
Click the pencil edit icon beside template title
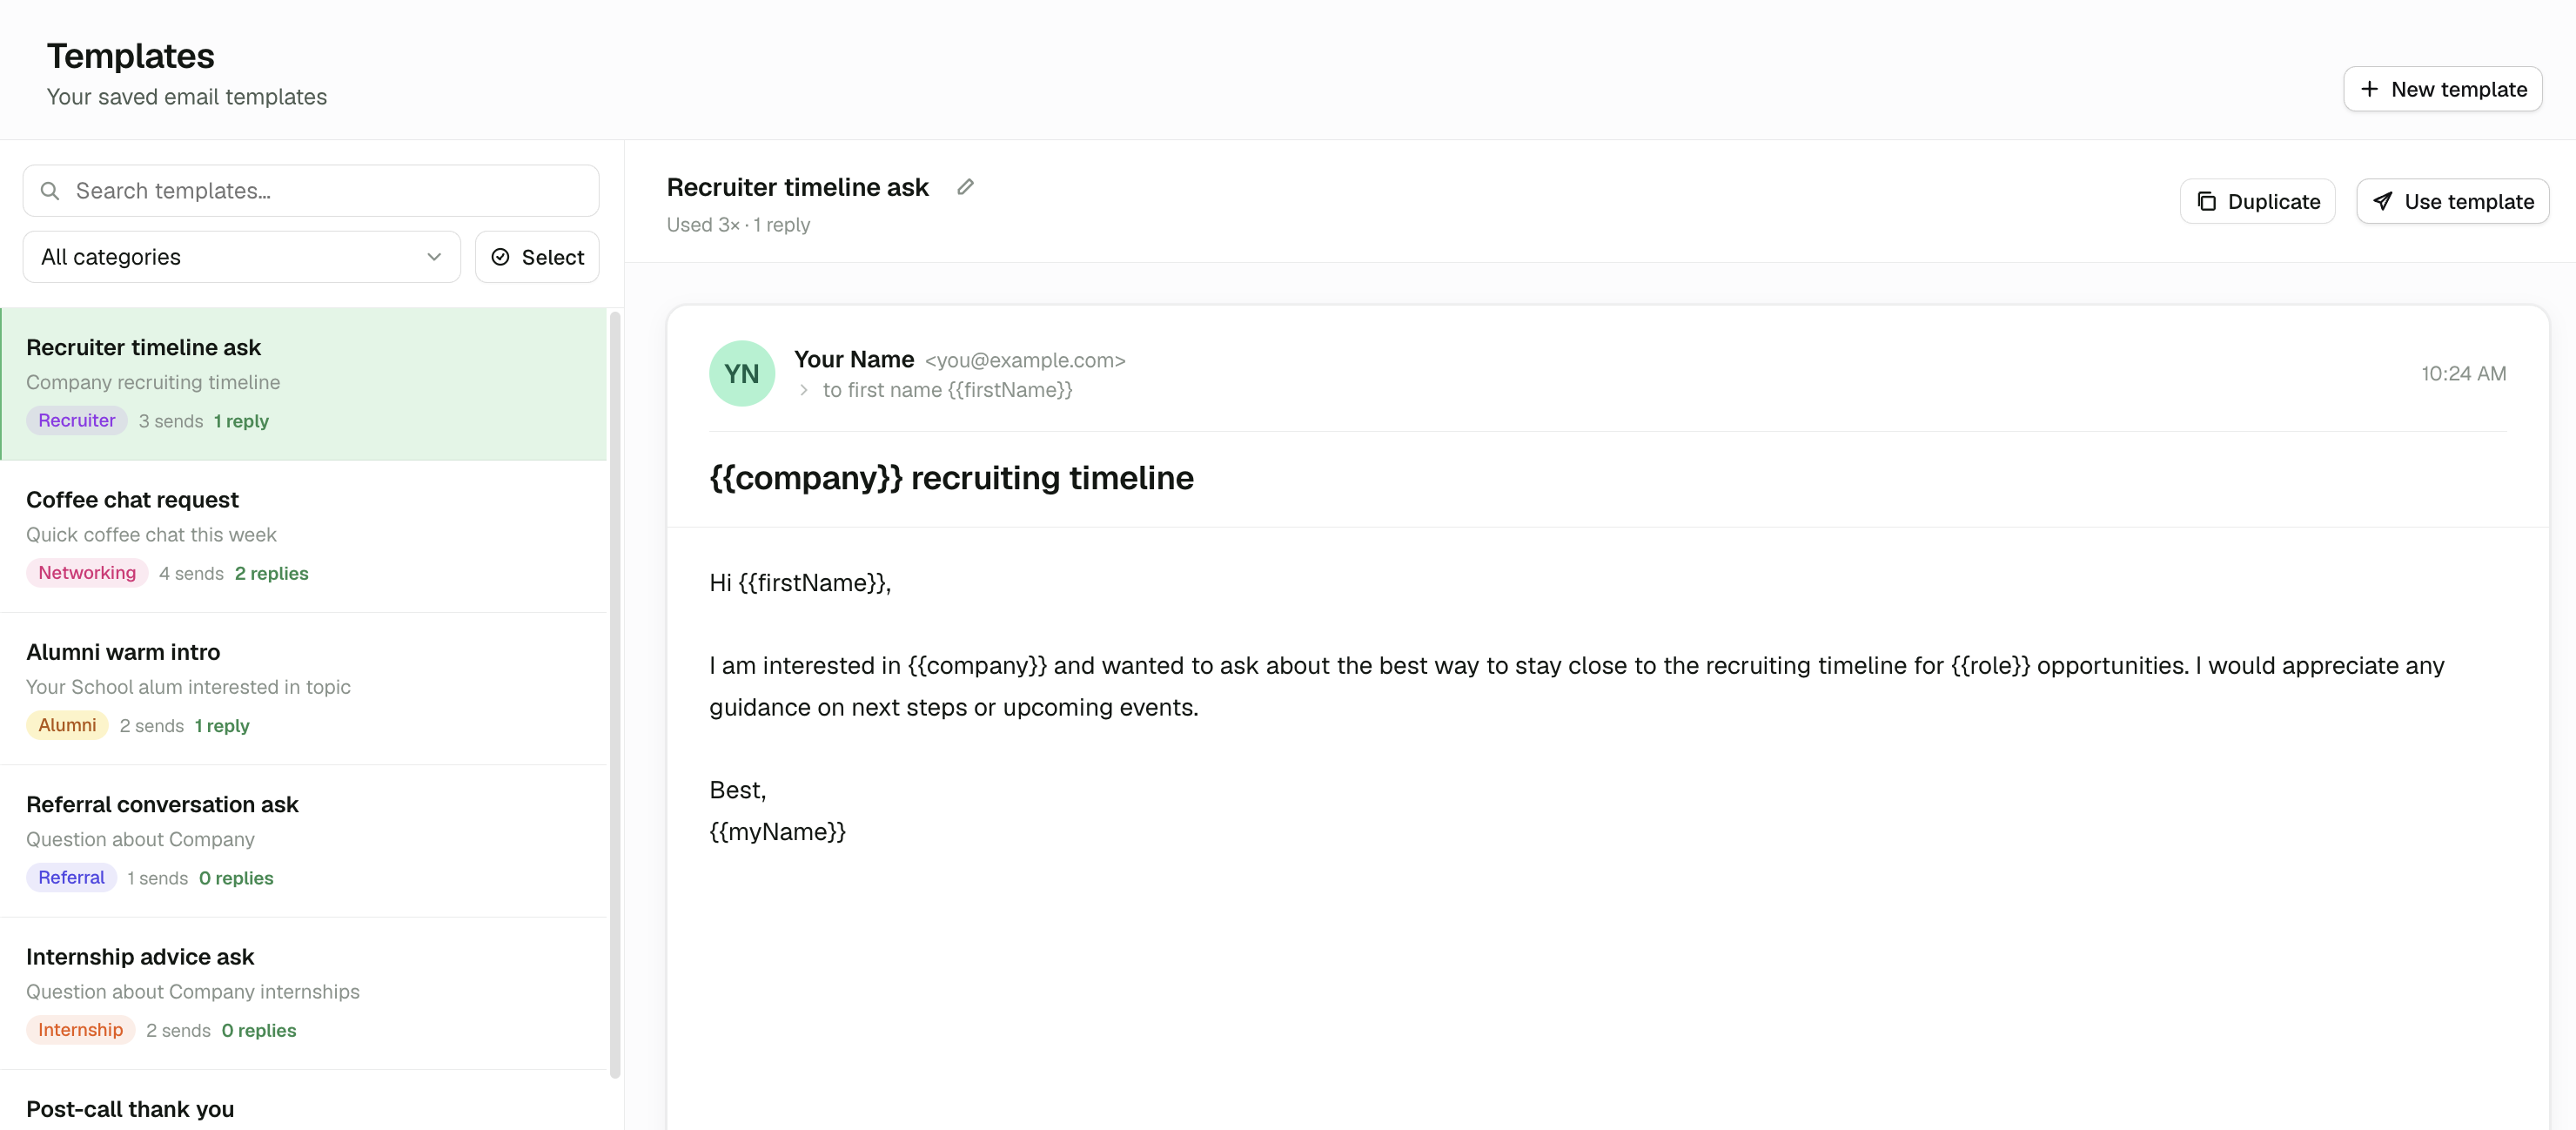(965, 187)
